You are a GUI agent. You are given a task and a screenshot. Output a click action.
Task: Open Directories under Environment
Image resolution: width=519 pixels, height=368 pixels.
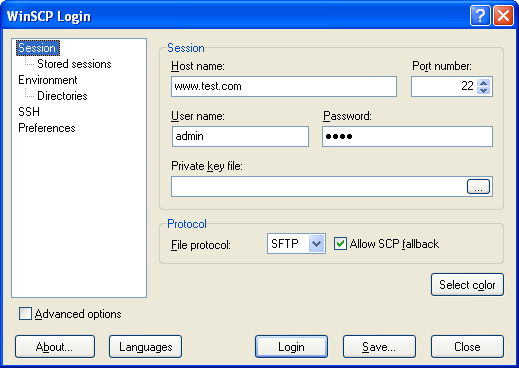(62, 96)
